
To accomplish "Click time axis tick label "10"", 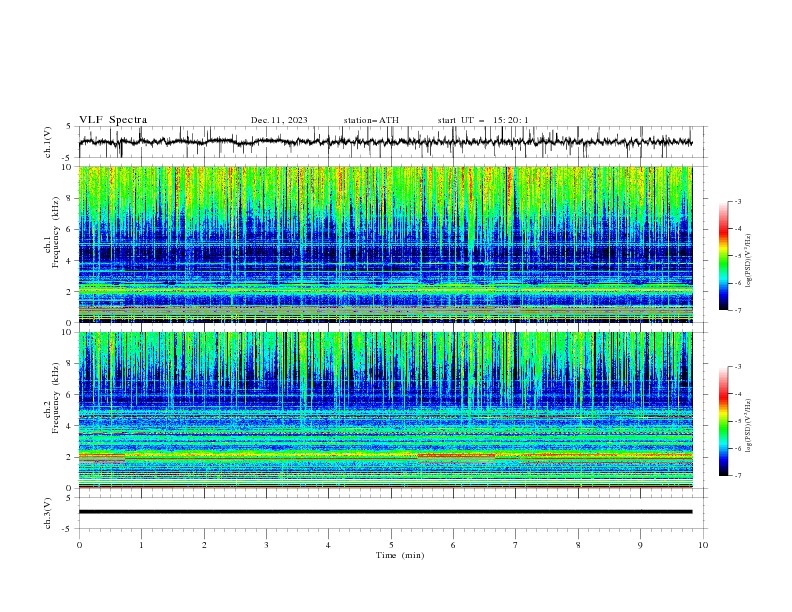I will tap(703, 545).
